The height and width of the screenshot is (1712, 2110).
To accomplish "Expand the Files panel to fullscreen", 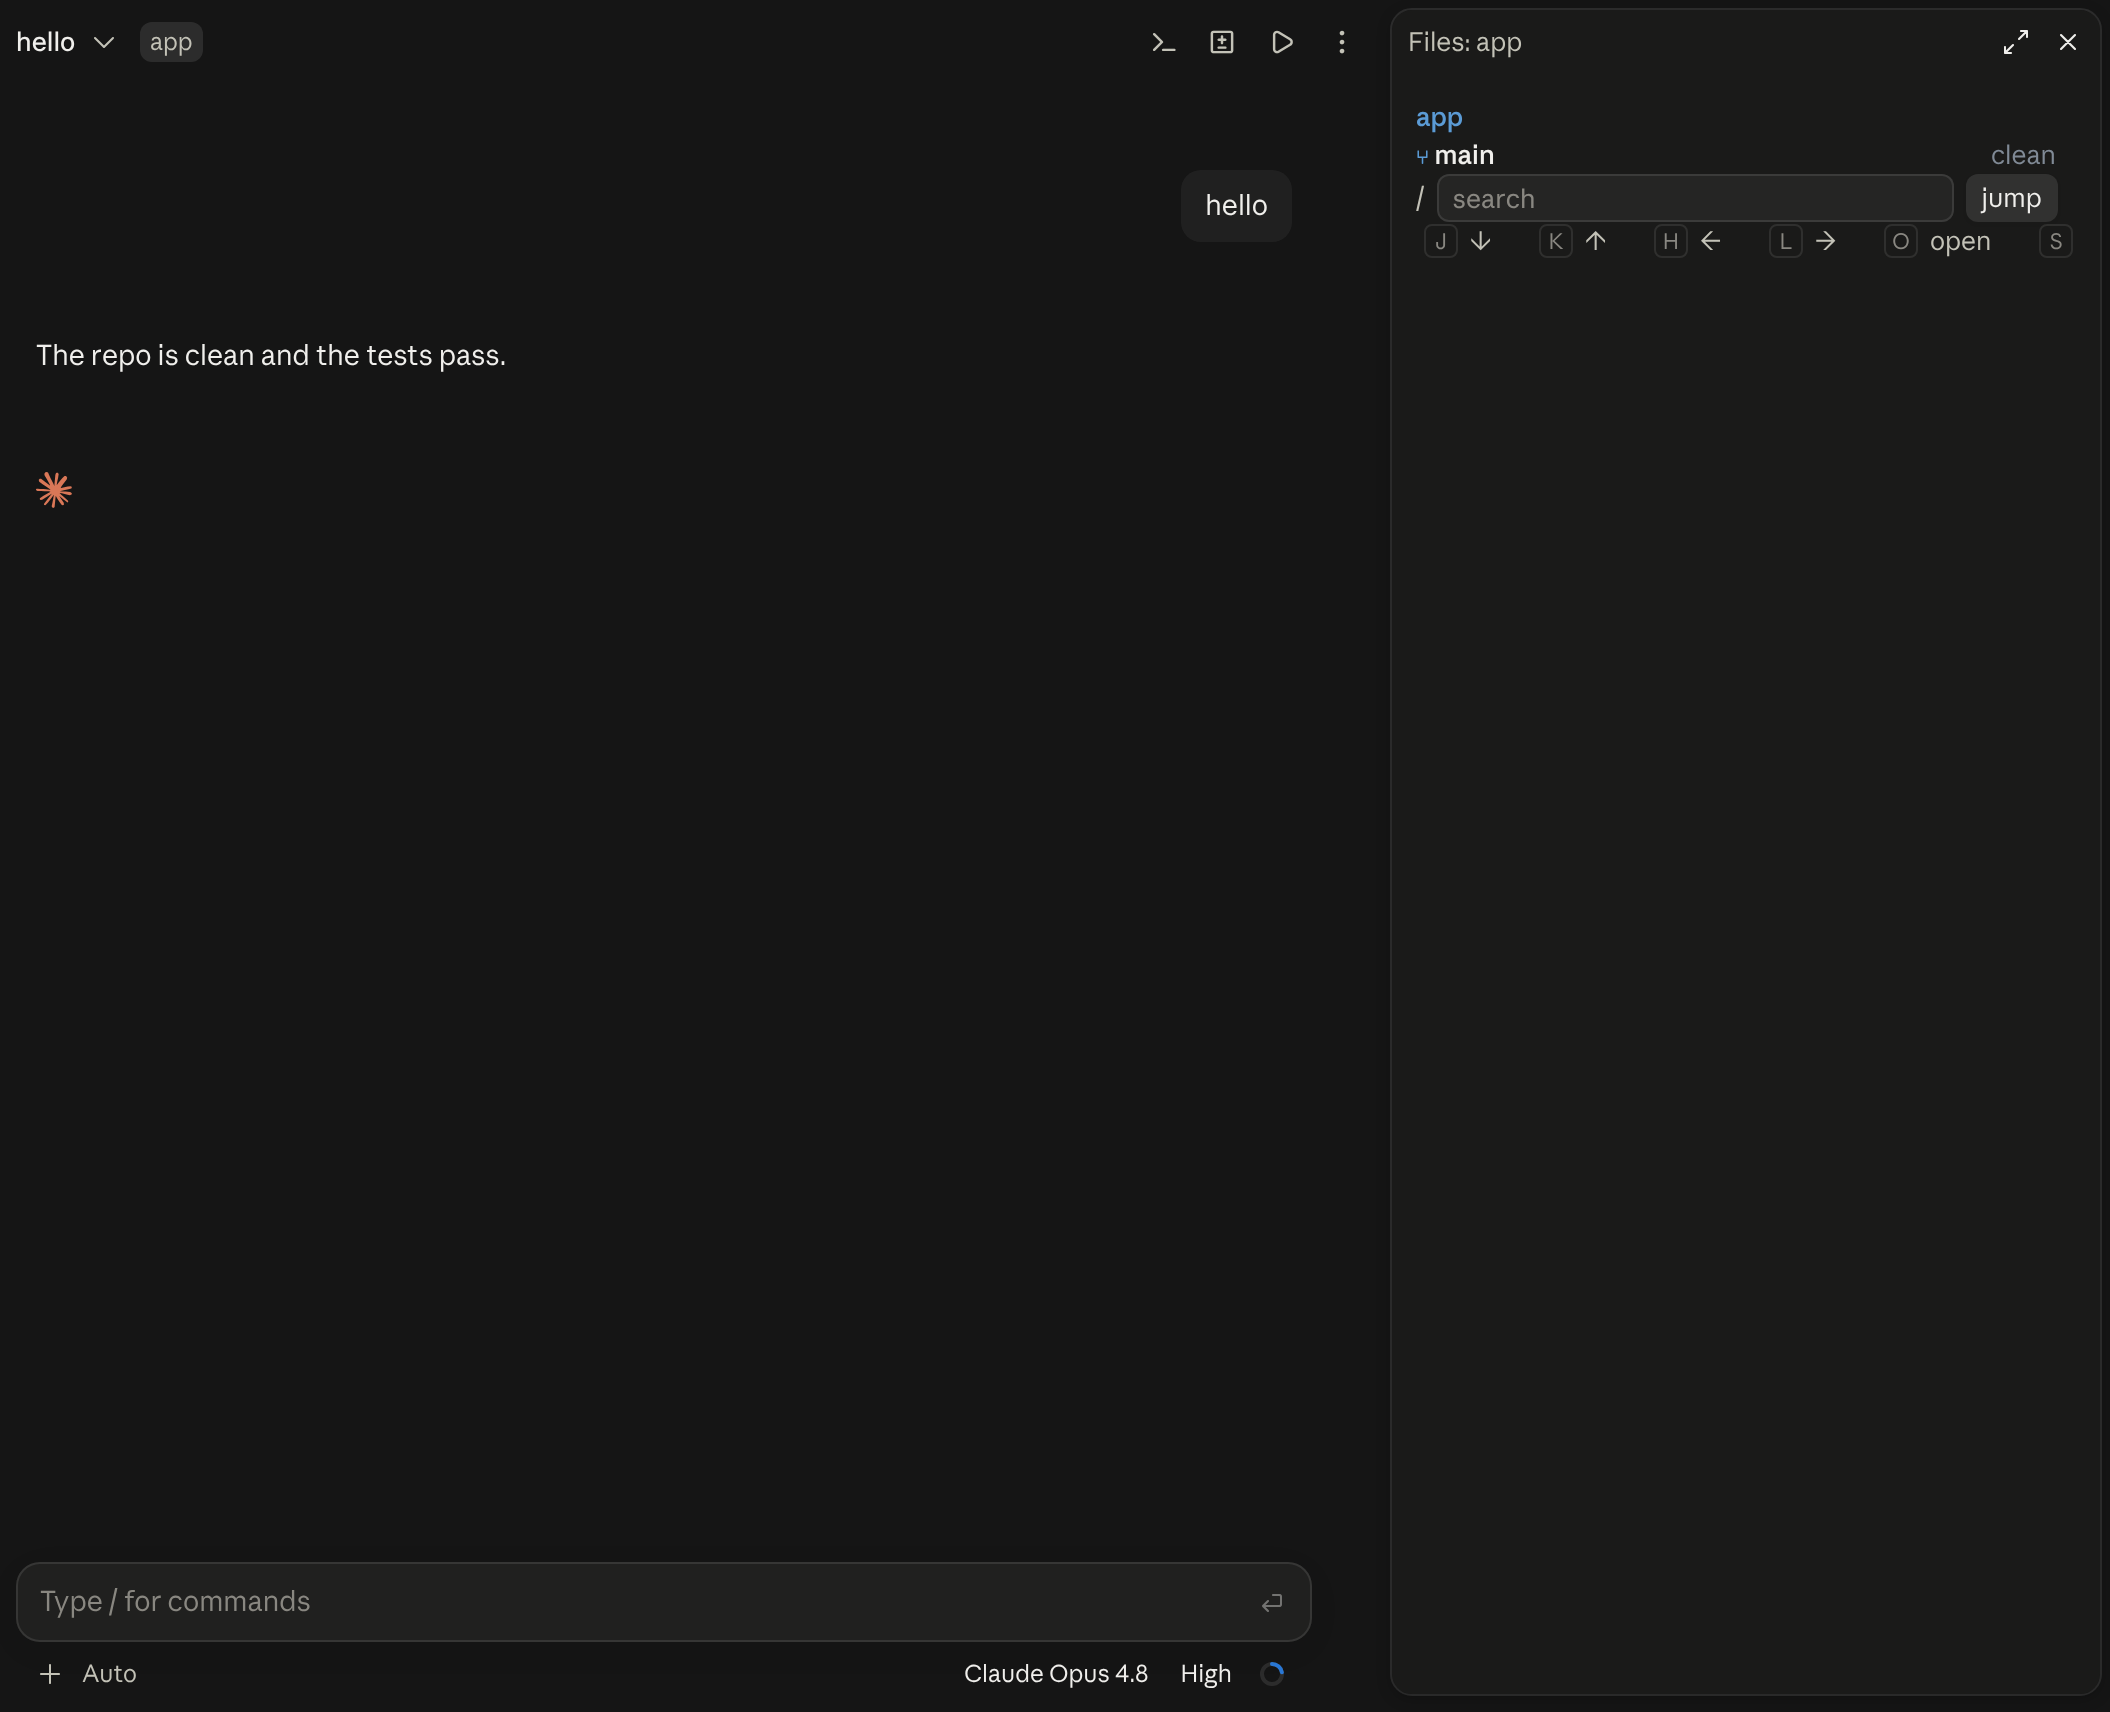I will pyautogui.click(x=2016, y=42).
